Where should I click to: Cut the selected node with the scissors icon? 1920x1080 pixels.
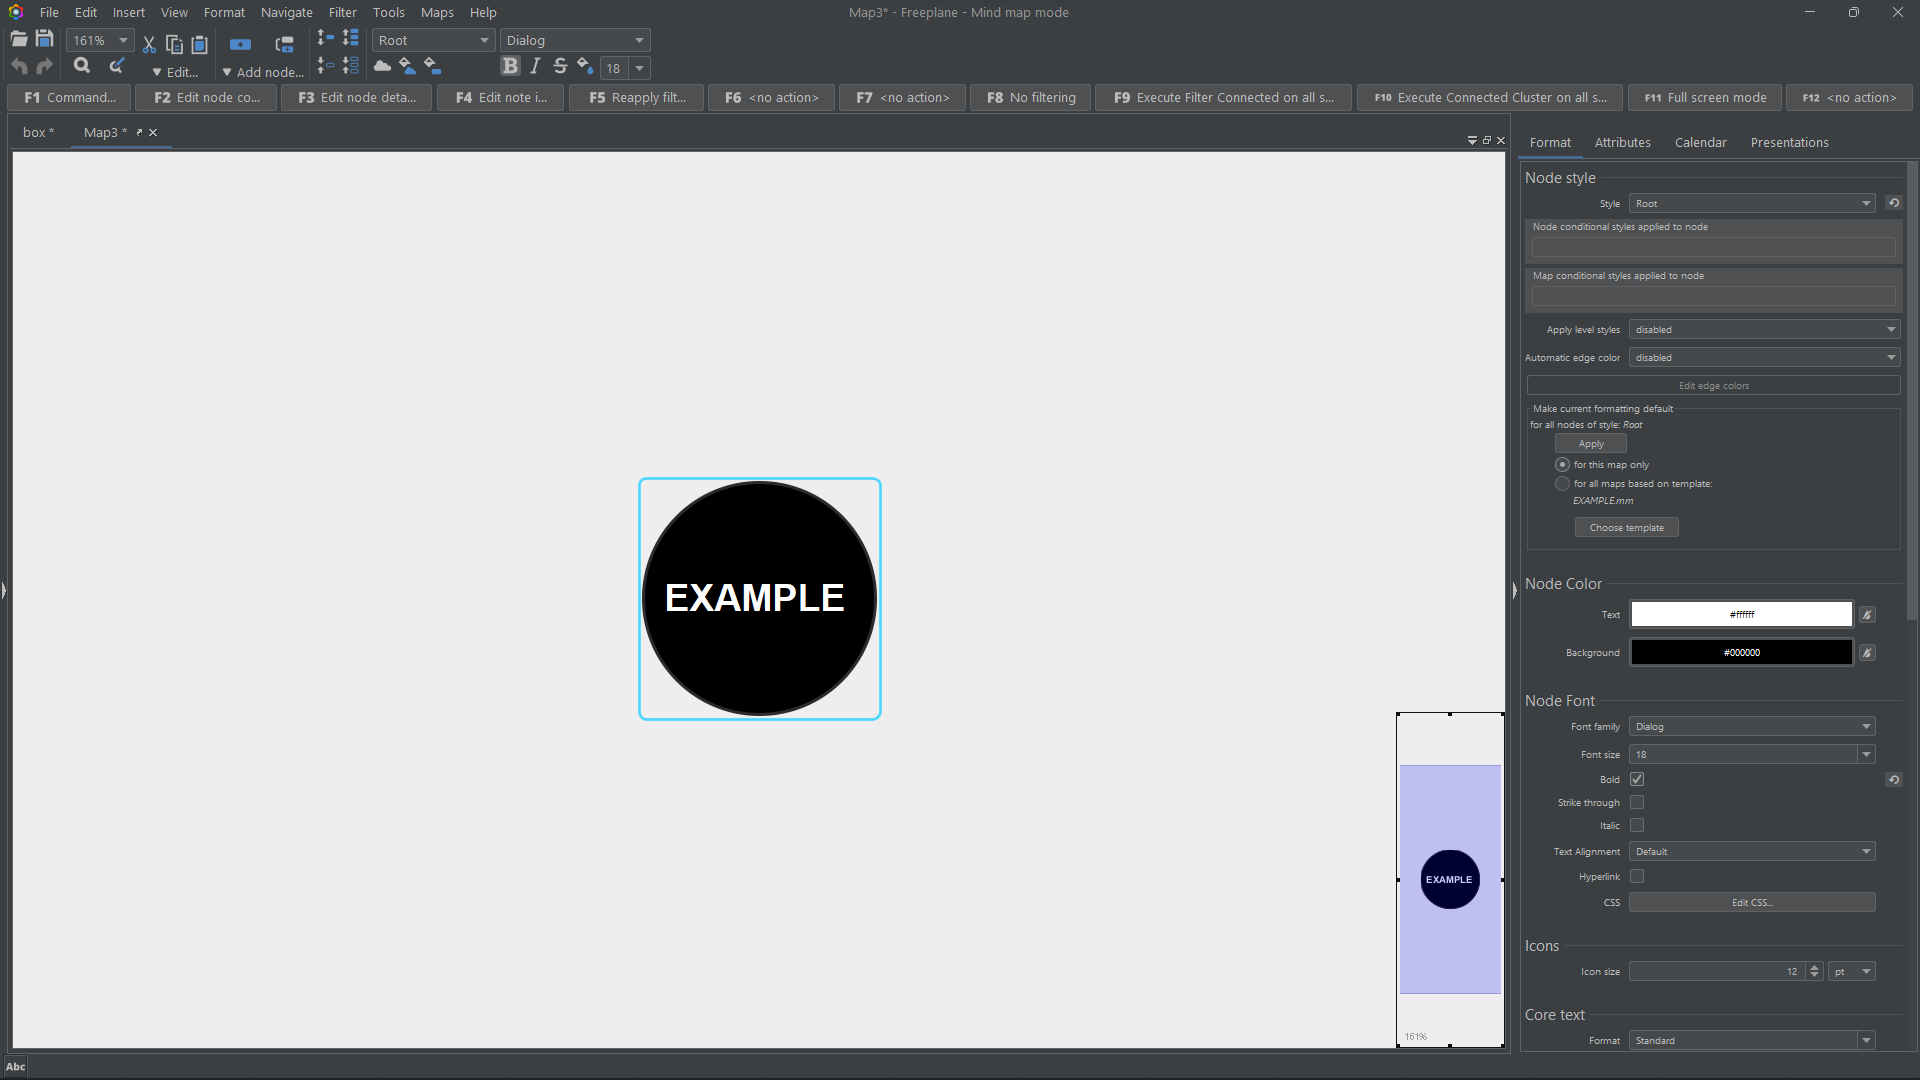[149, 44]
